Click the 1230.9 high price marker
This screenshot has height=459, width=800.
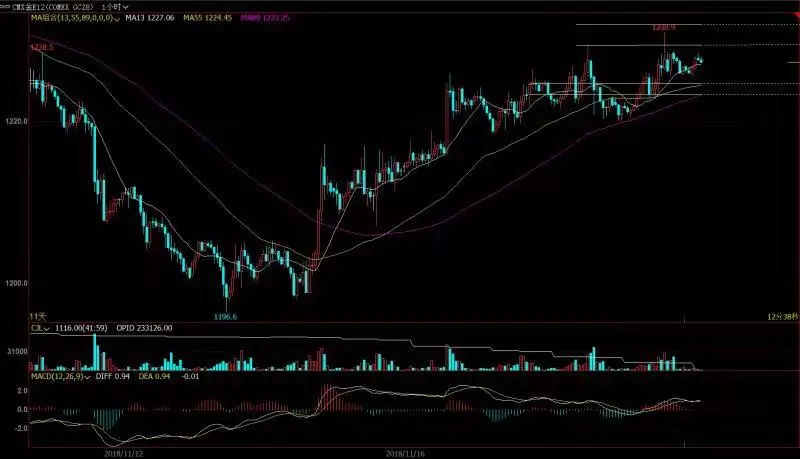click(664, 28)
